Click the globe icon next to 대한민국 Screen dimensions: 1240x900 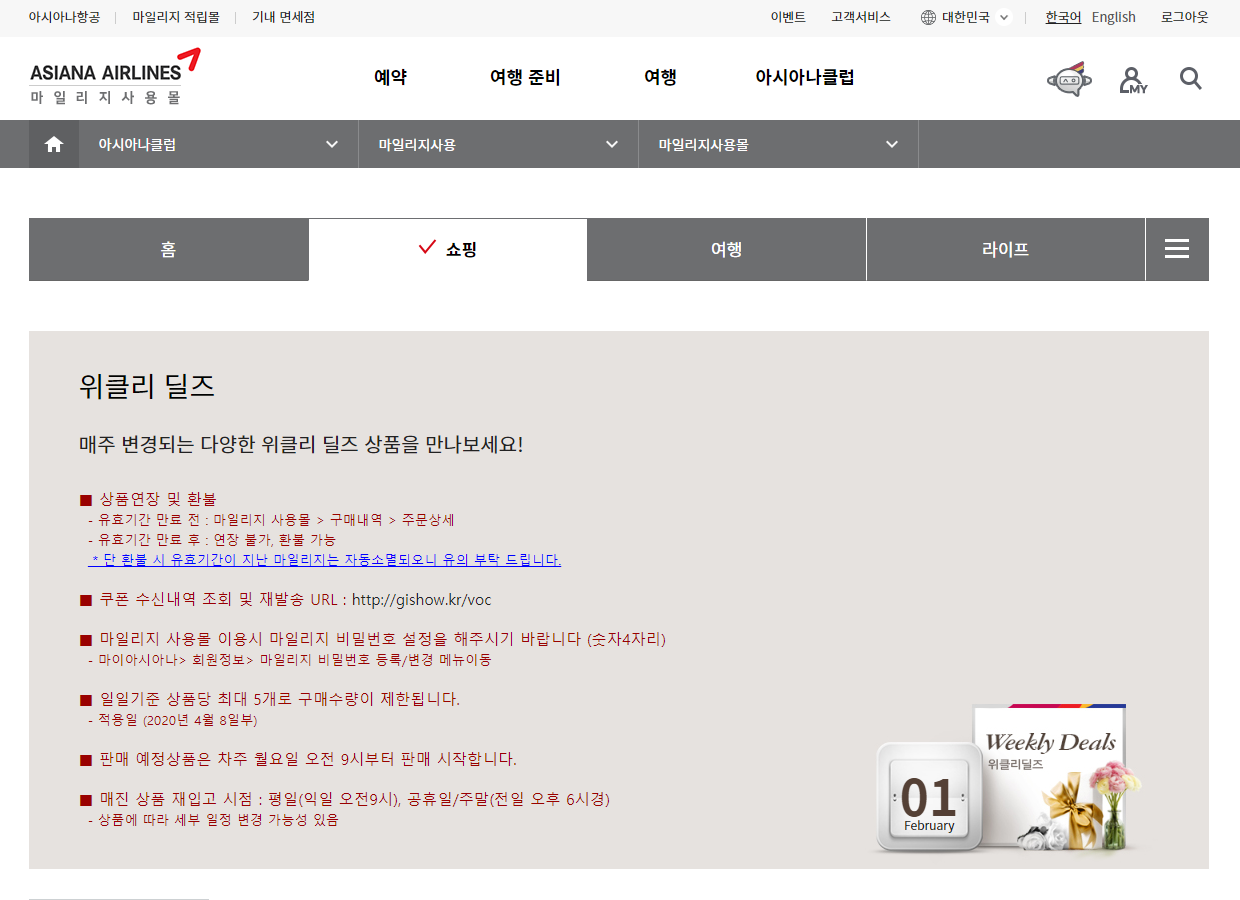tap(928, 17)
